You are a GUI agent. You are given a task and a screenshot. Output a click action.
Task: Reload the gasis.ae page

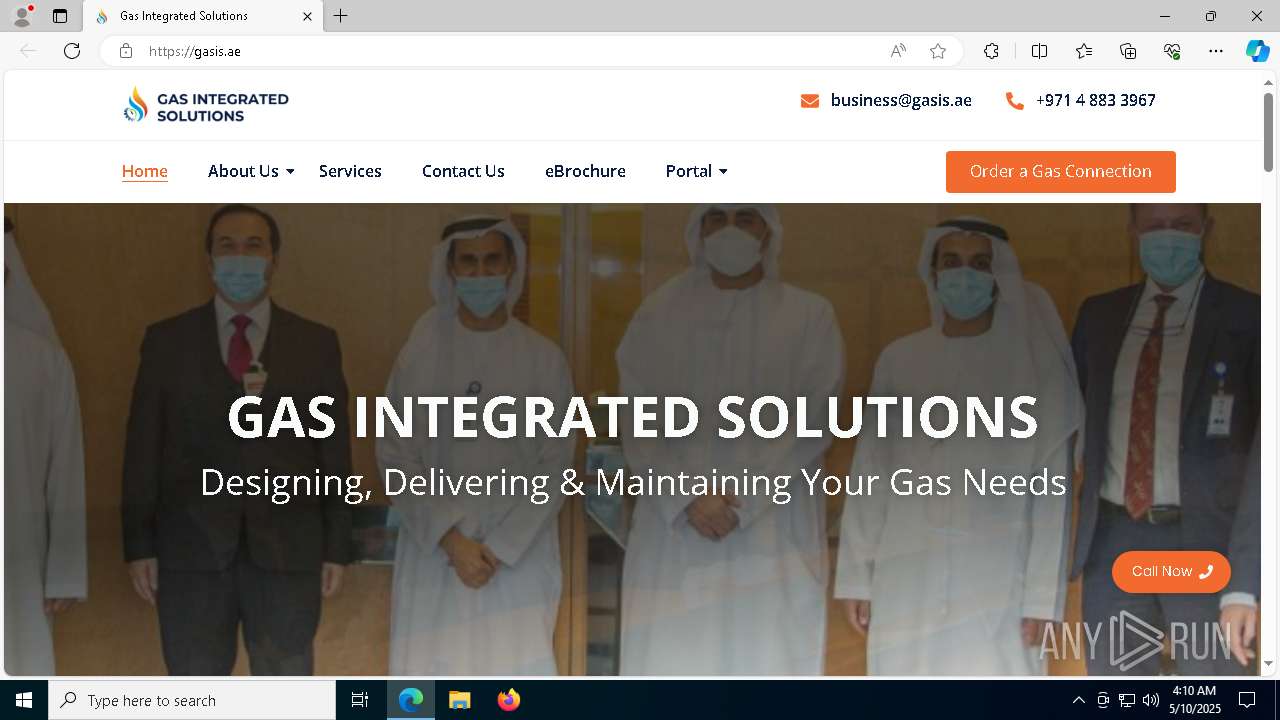(x=72, y=51)
